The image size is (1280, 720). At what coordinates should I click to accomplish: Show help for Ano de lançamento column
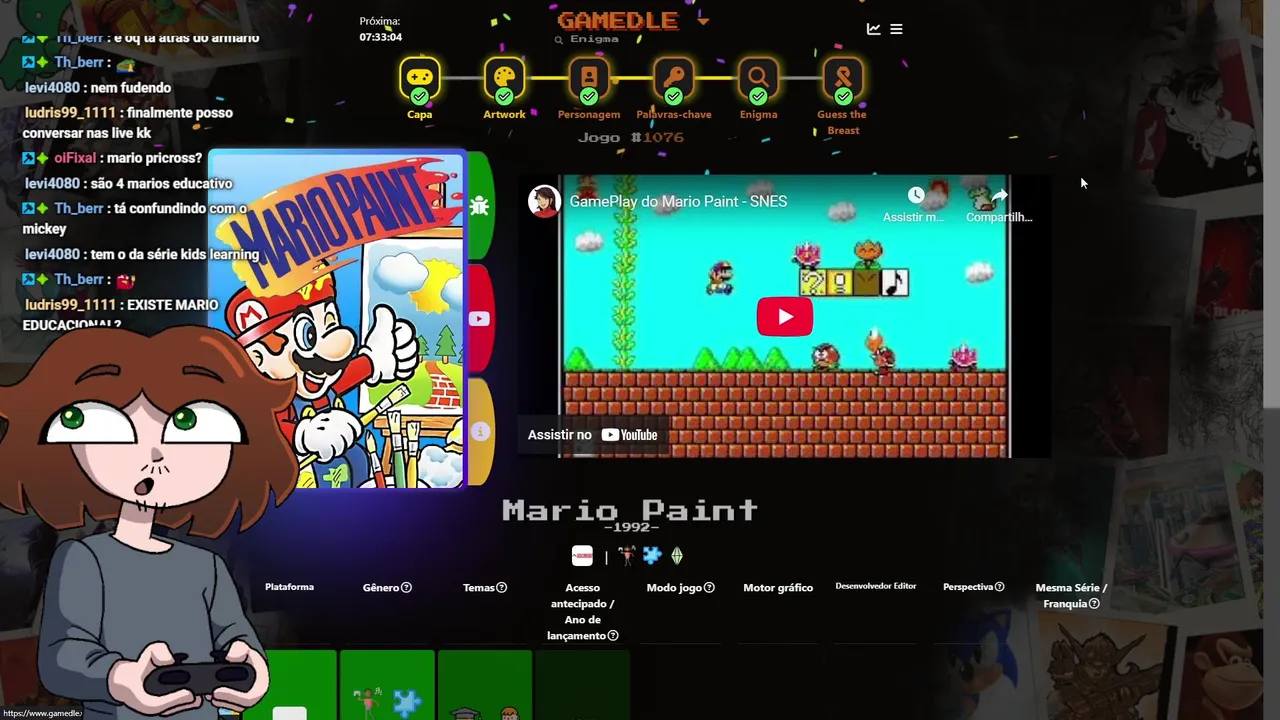click(613, 636)
